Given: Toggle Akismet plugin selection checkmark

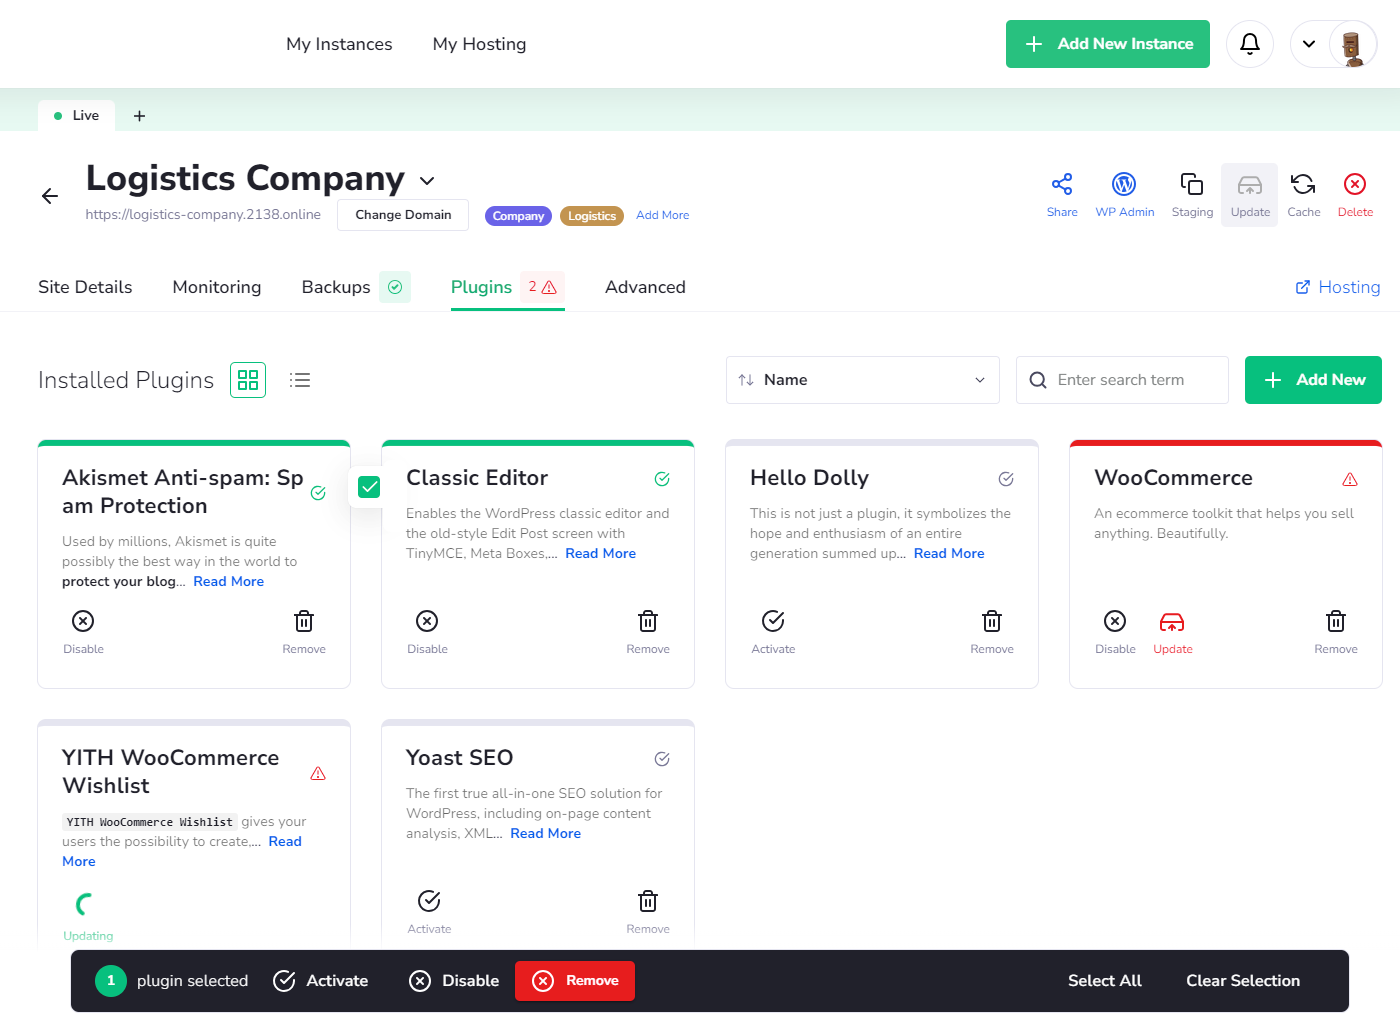Looking at the screenshot, I should point(318,493).
